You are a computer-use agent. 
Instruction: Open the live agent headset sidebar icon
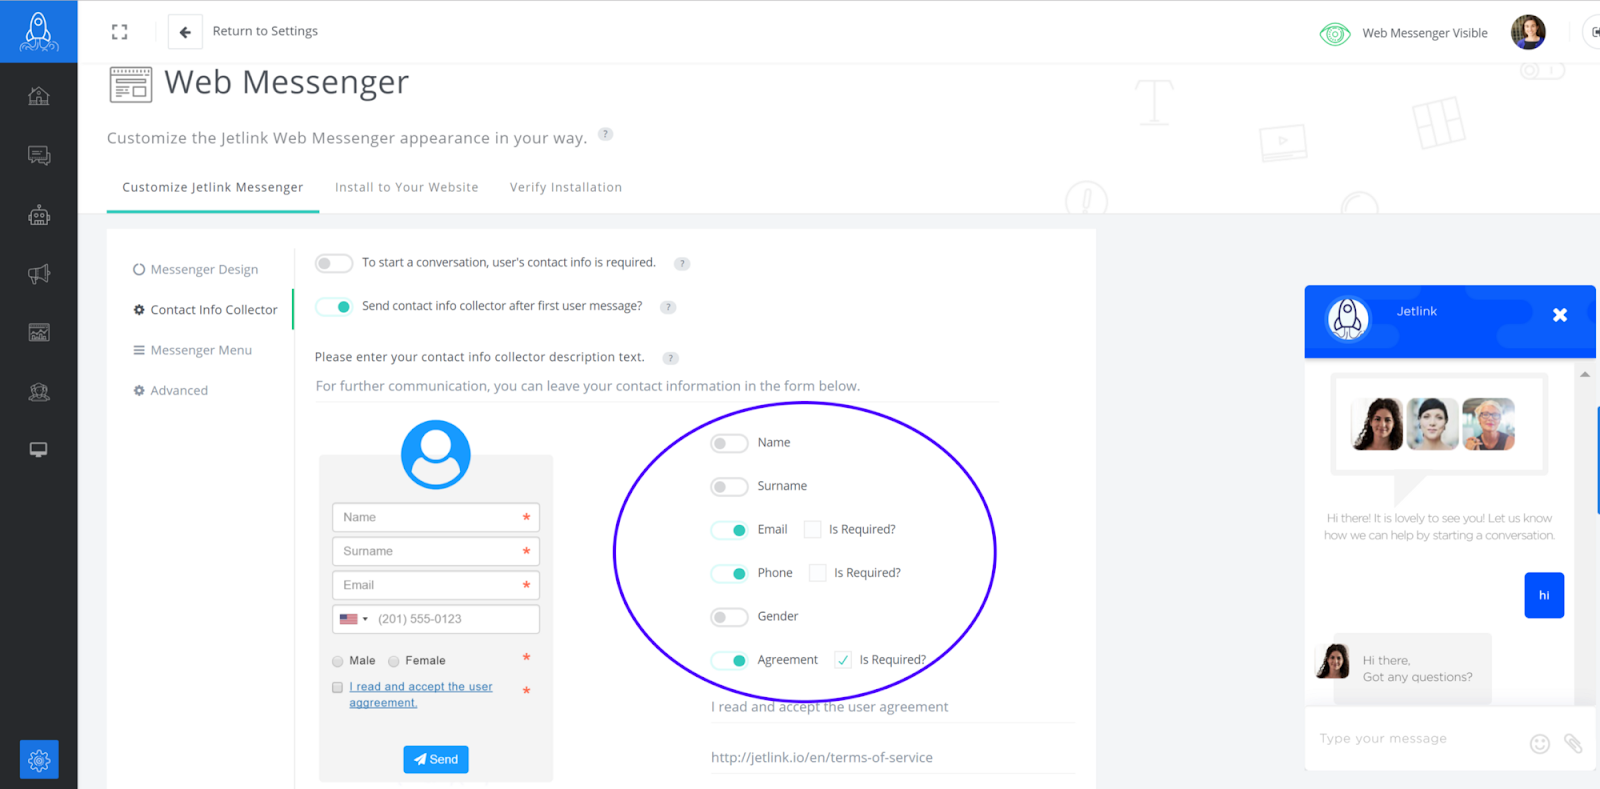coord(38,391)
